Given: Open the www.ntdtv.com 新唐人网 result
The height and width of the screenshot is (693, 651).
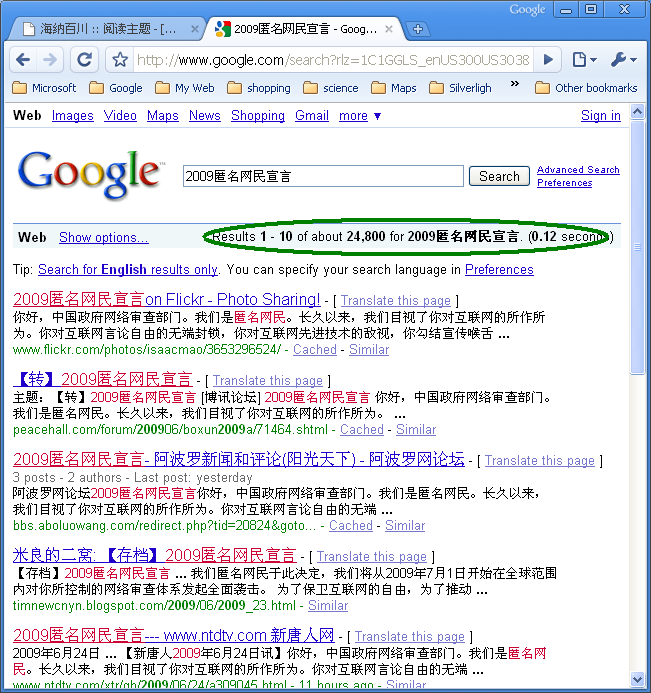Looking at the screenshot, I should click(x=173, y=636).
